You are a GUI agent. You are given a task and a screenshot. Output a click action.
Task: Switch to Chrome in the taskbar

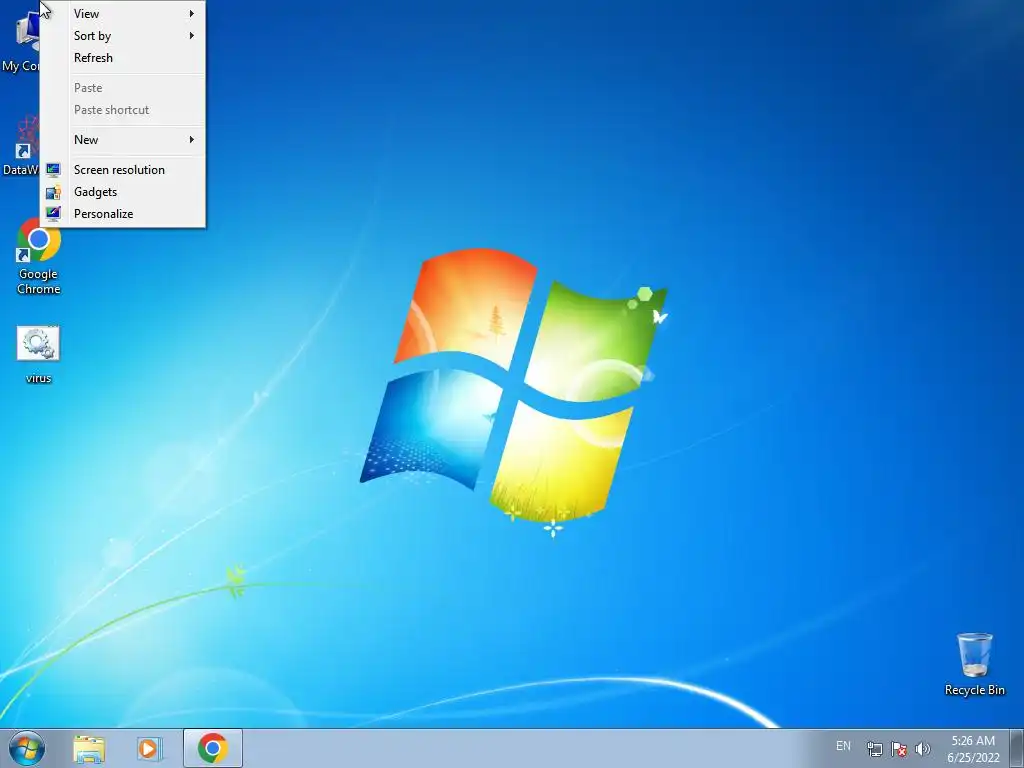click(213, 748)
